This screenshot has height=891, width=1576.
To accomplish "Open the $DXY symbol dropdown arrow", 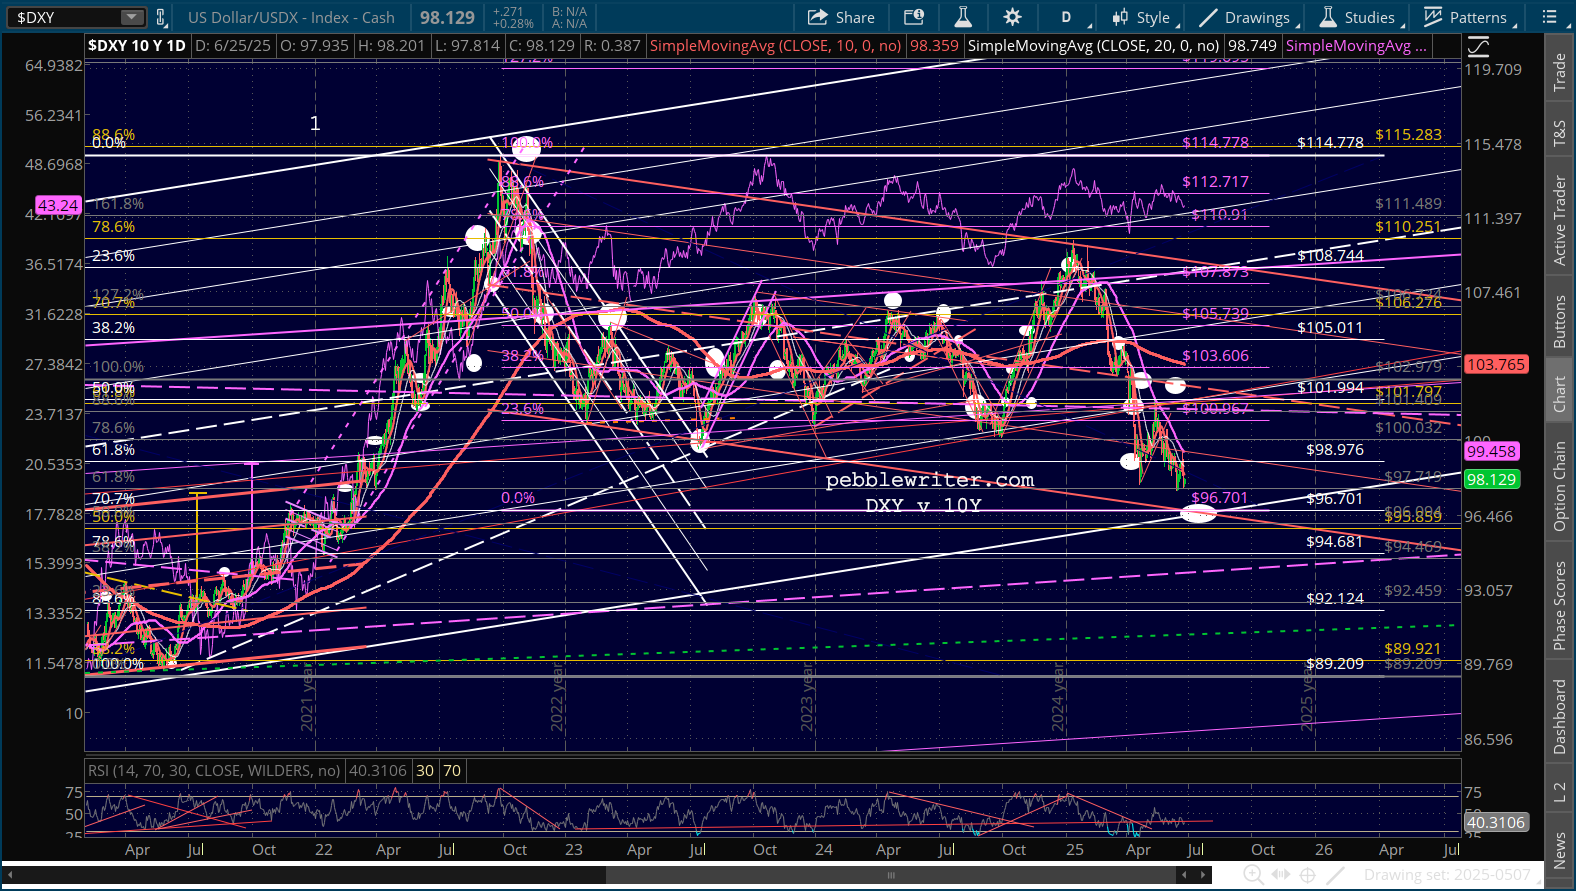I will (131, 17).
